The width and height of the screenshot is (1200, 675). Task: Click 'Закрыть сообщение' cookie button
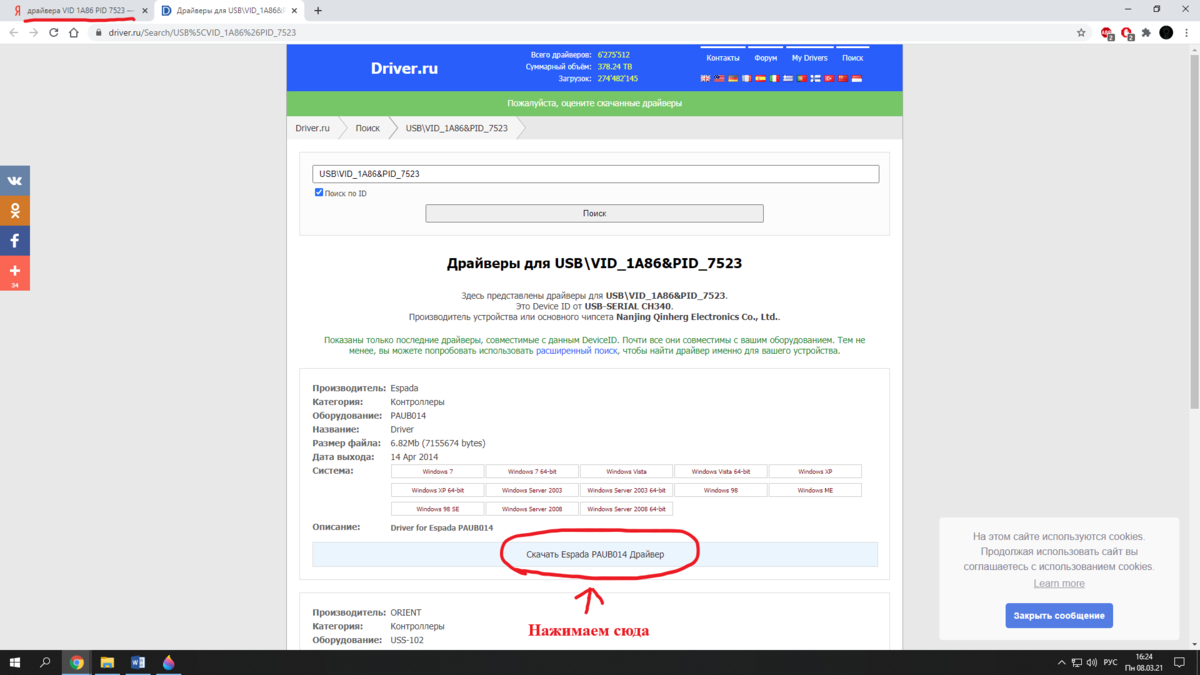coord(1059,615)
